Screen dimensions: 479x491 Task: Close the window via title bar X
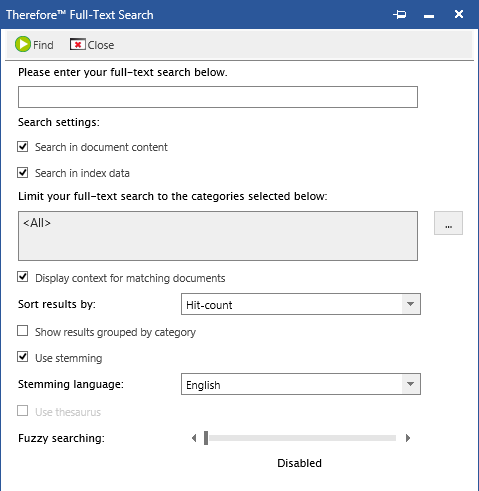459,14
